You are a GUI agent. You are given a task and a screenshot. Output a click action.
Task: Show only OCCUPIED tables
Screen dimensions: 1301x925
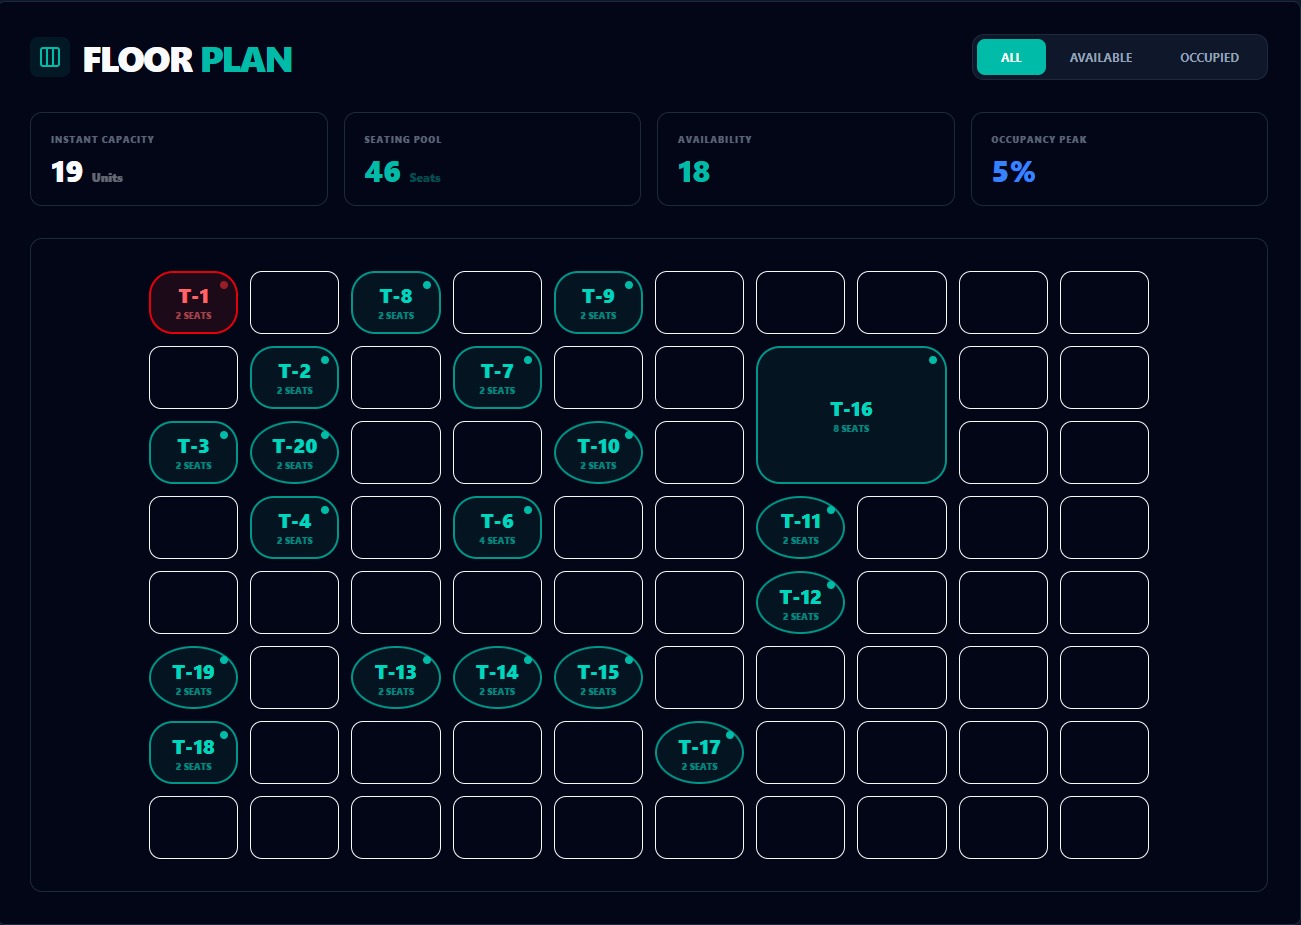1208,57
